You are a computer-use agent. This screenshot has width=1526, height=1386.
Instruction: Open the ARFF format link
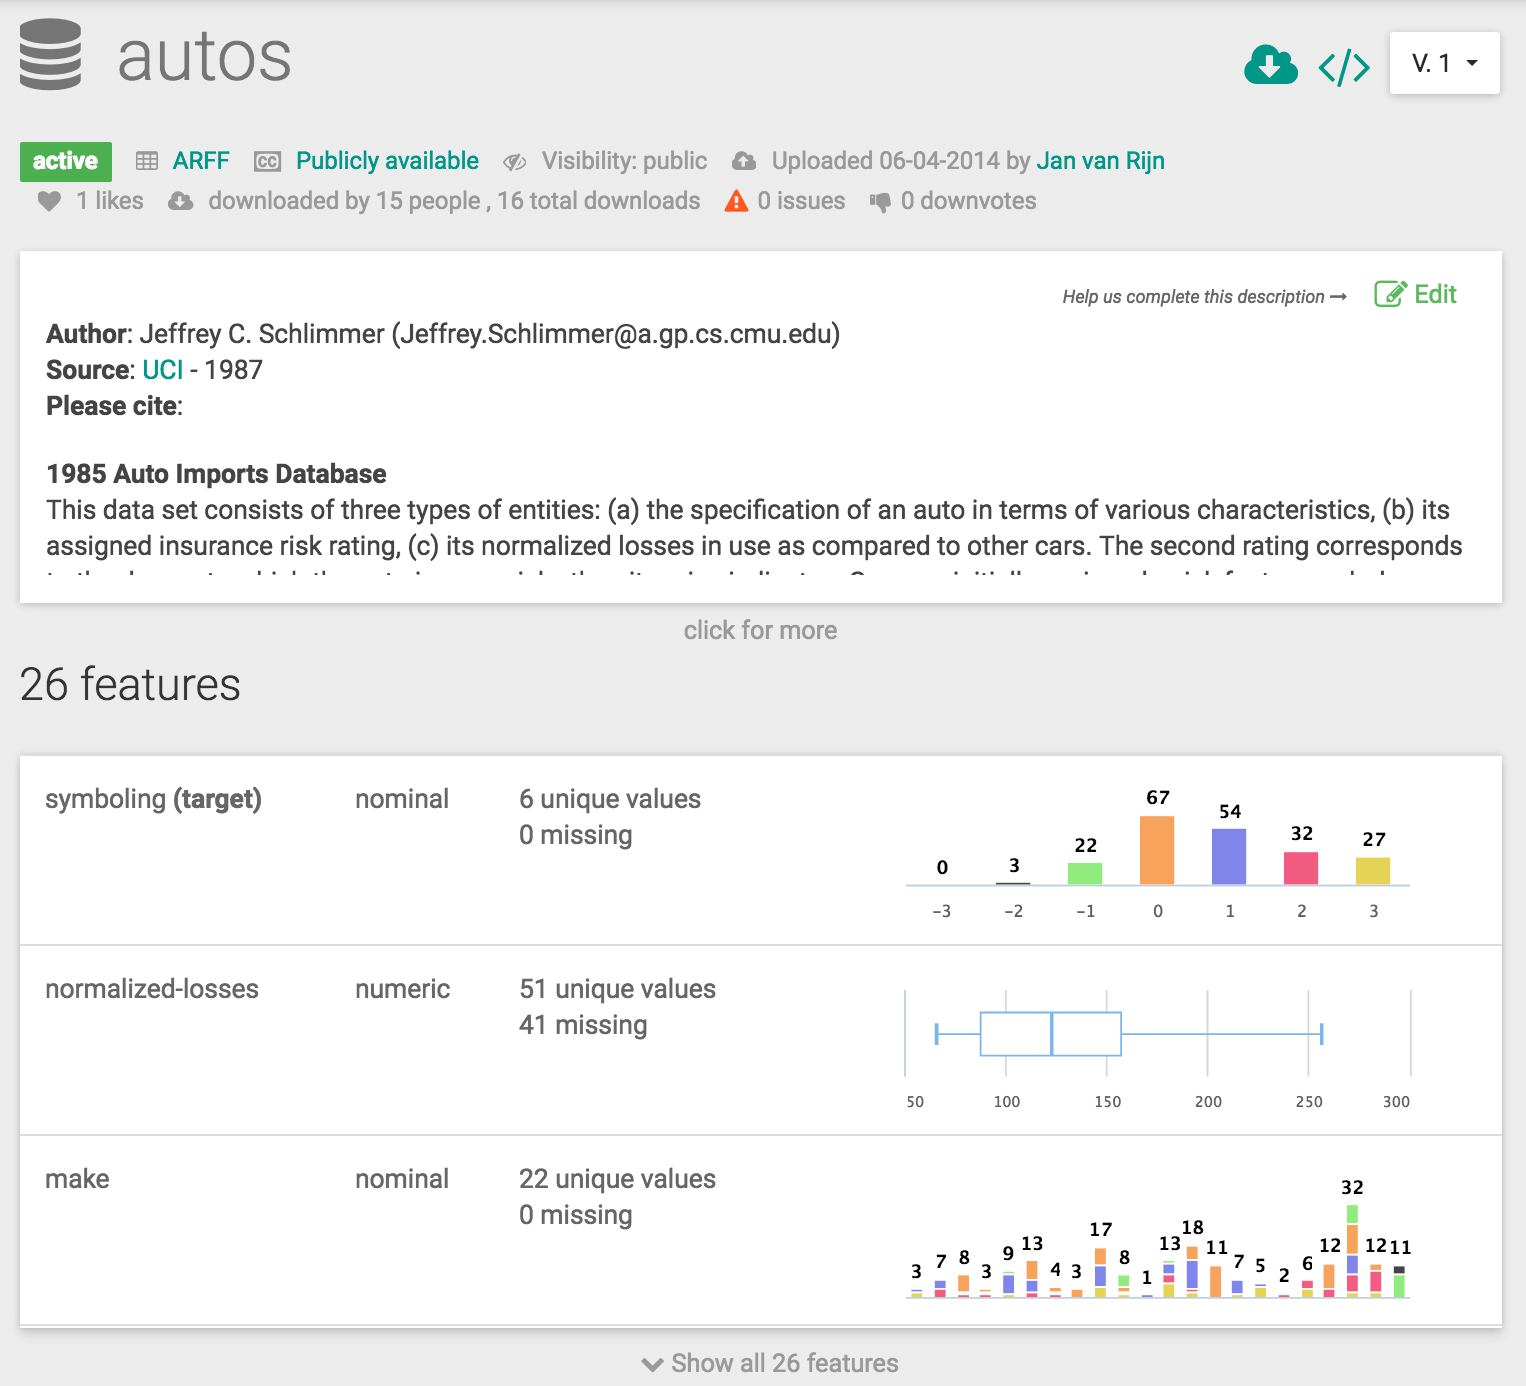pyautogui.click(x=201, y=161)
